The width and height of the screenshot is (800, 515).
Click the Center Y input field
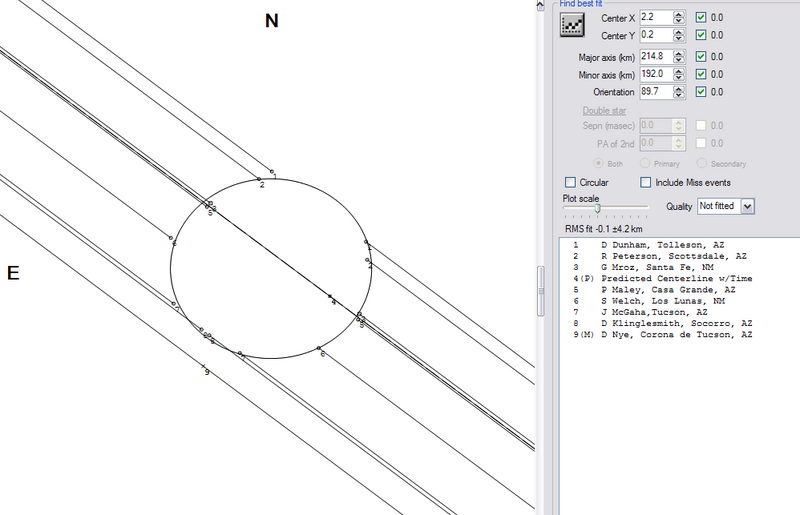click(654, 37)
